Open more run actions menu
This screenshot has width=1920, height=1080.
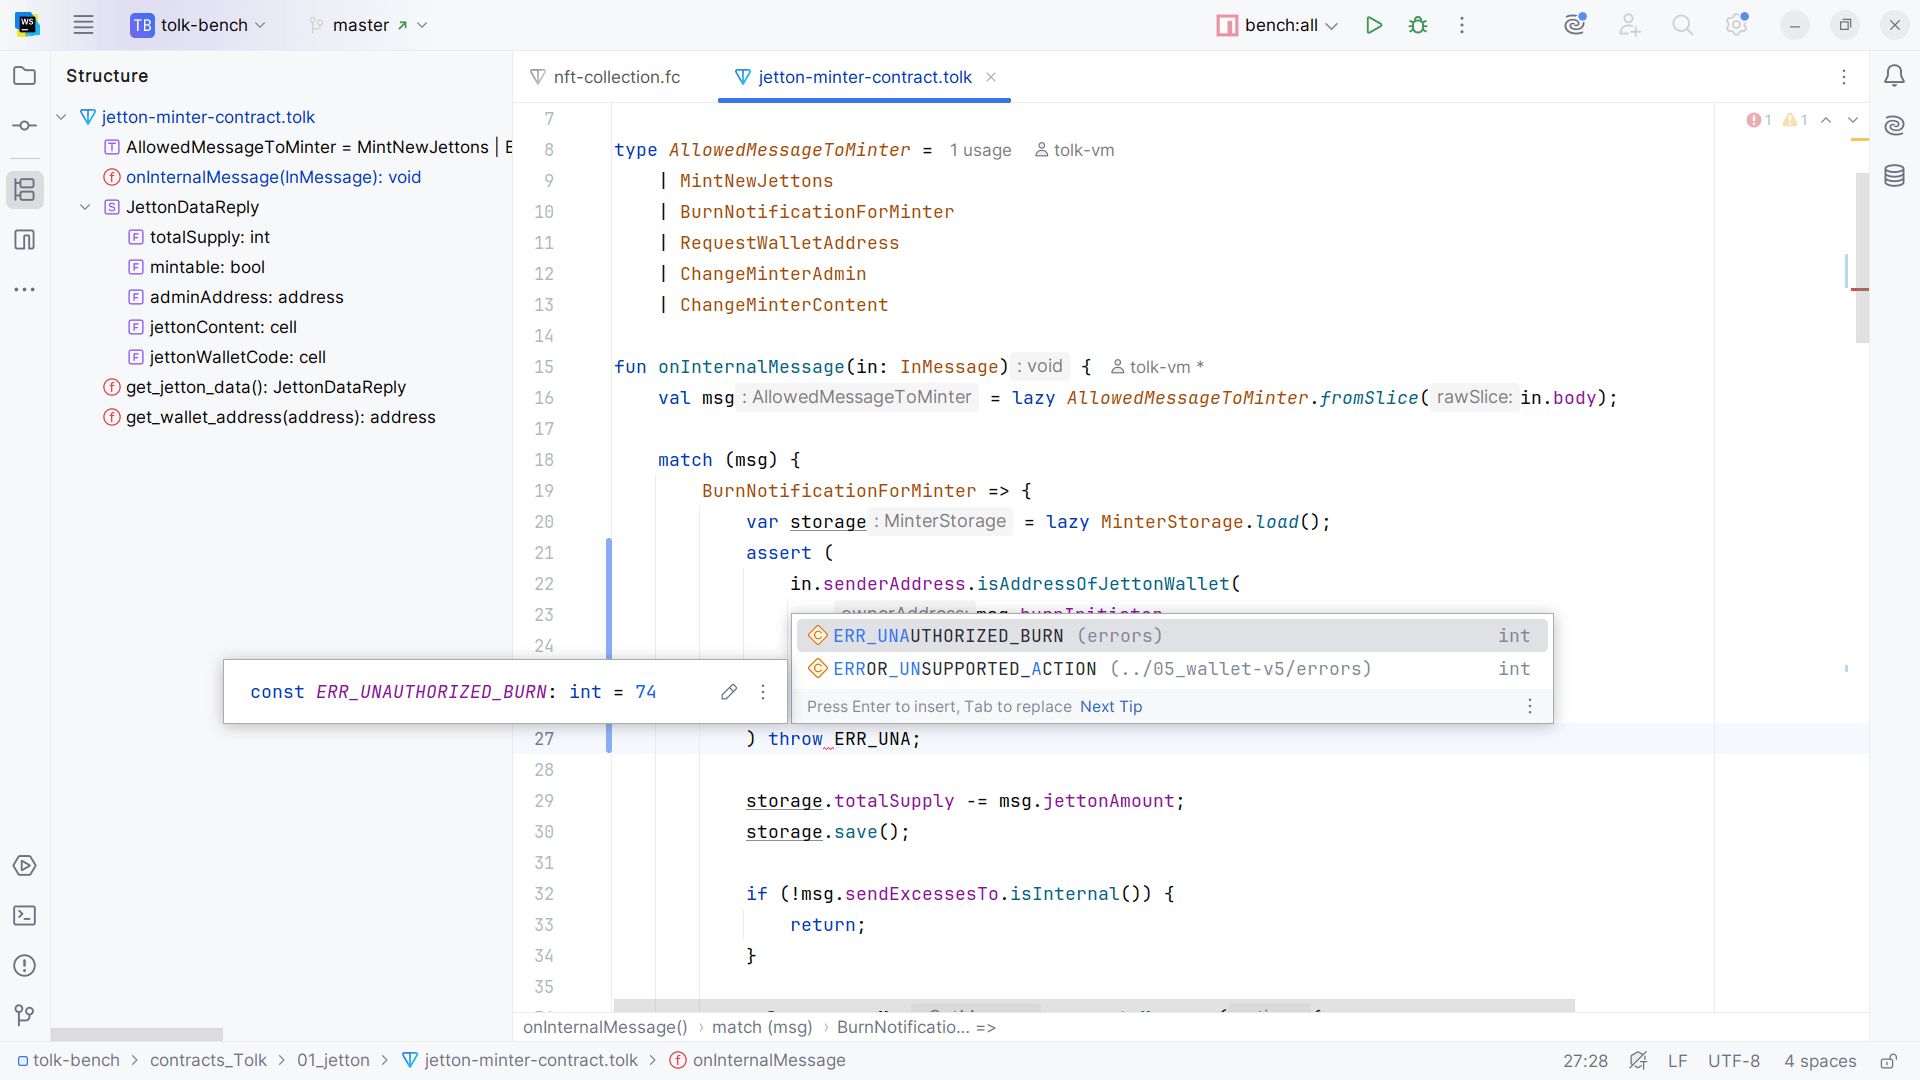point(1462,25)
